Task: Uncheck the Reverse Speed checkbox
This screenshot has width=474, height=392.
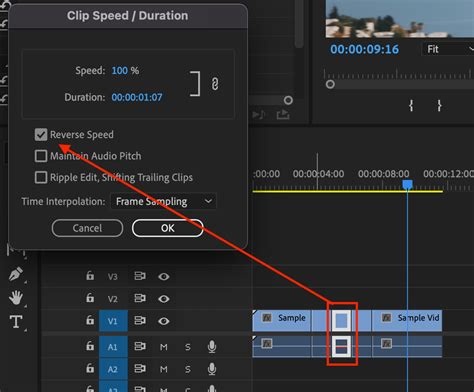Action: [x=41, y=135]
